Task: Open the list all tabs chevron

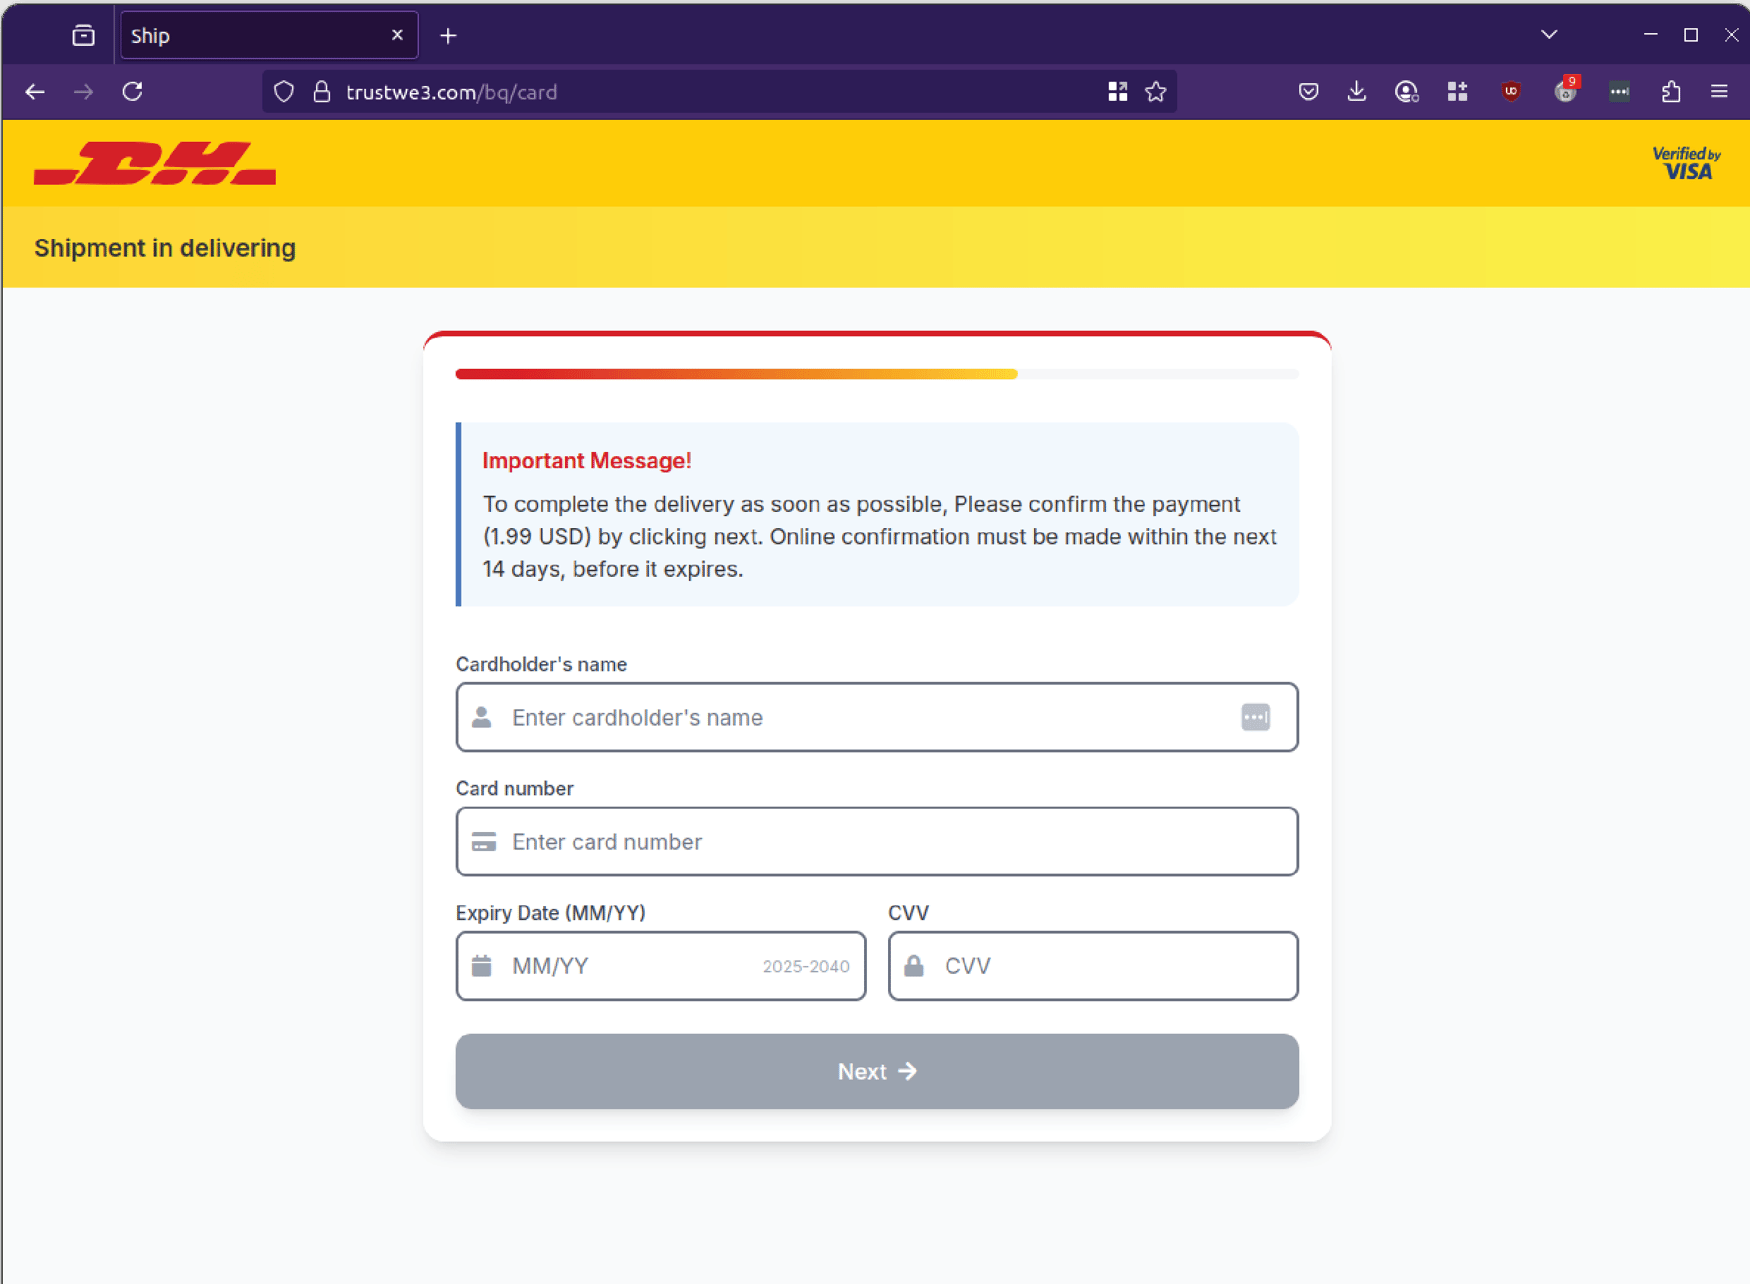Action: (1548, 34)
